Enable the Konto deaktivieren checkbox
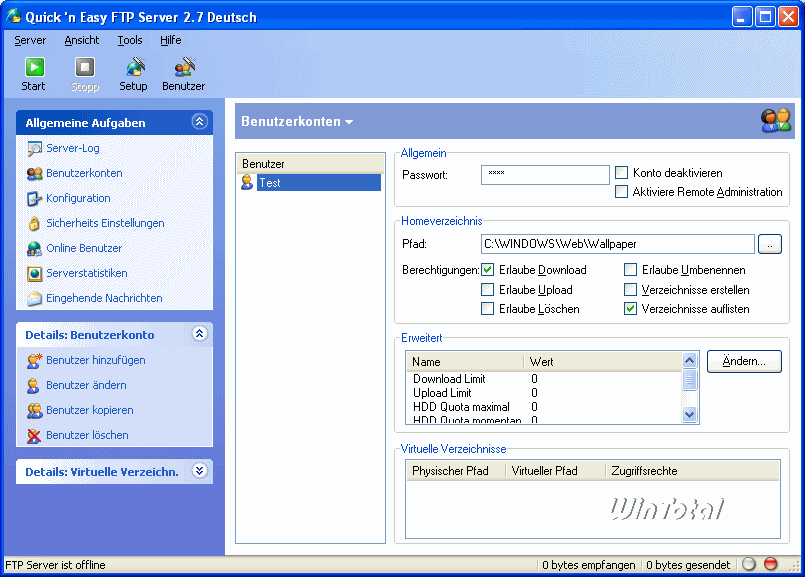 (622, 173)
